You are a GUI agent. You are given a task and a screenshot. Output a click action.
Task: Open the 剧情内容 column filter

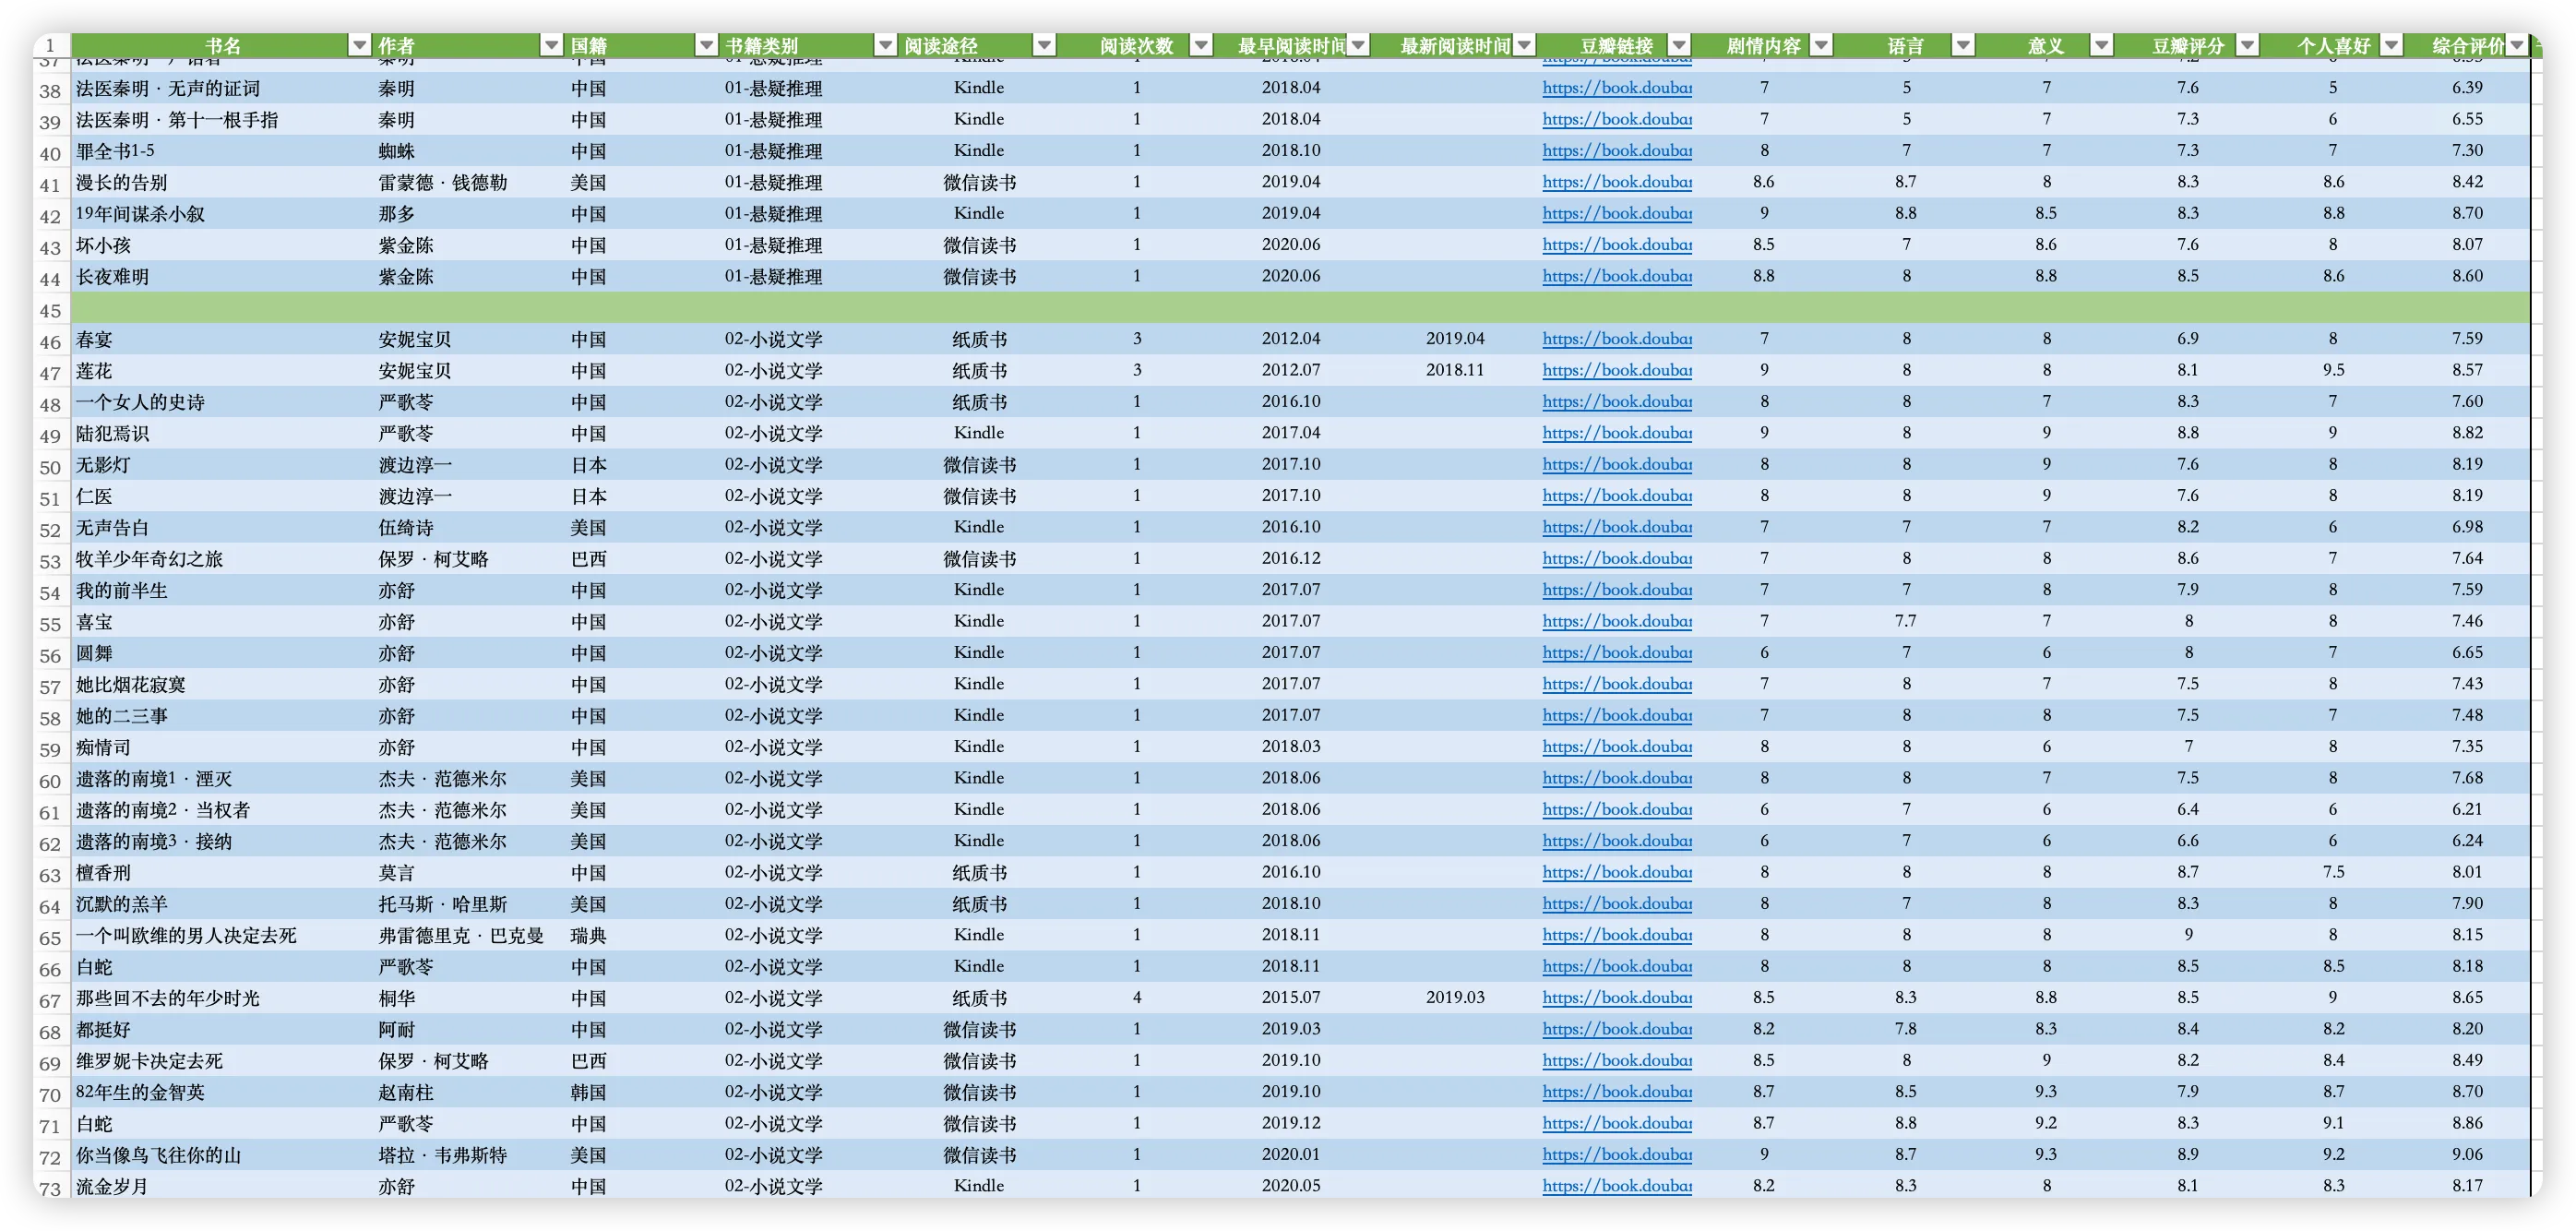coord(1821,45)
